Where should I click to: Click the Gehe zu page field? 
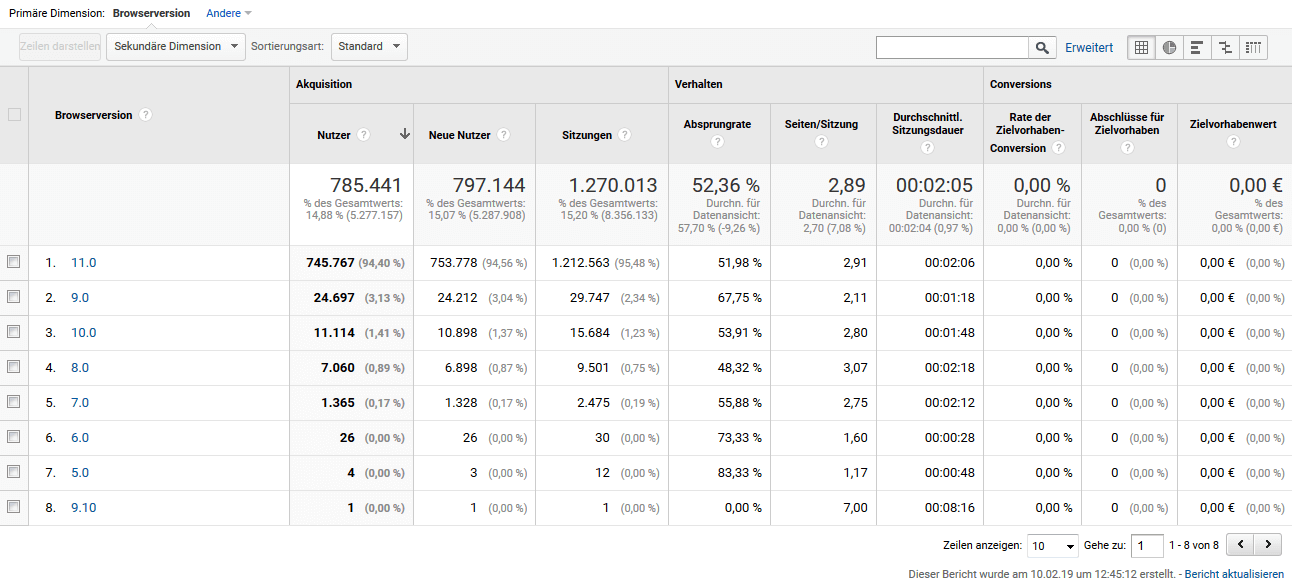[x=1146, y=546]
